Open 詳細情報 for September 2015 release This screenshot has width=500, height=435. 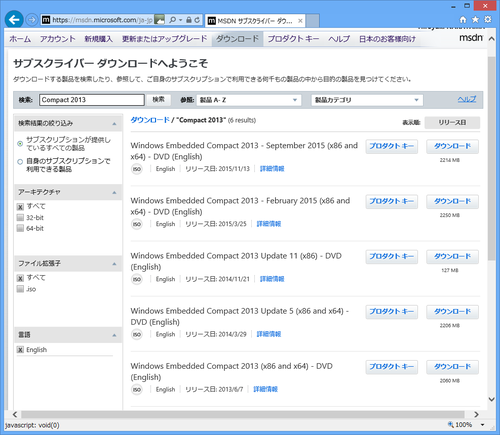[272, 169]
